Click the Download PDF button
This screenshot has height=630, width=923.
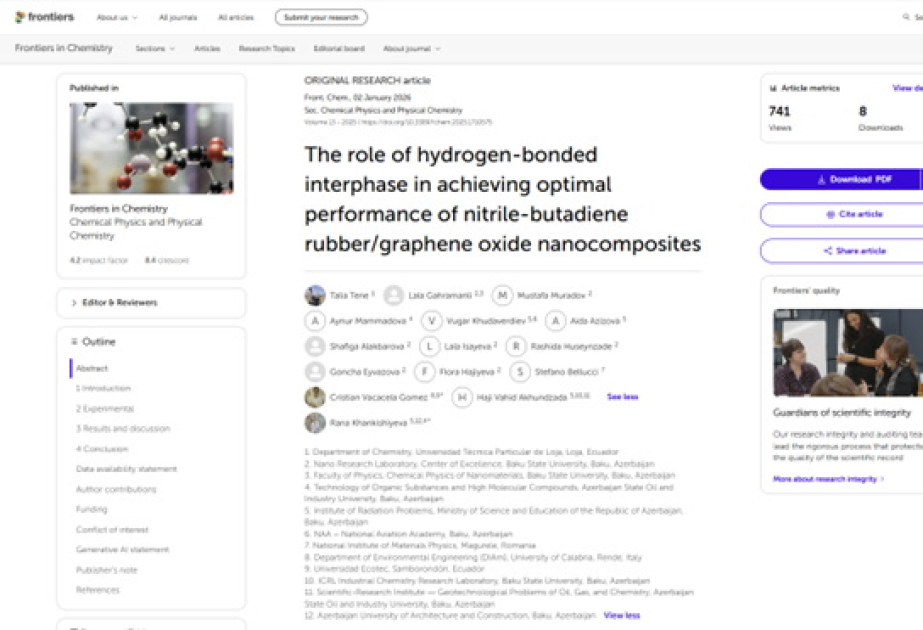click(841, 180)
